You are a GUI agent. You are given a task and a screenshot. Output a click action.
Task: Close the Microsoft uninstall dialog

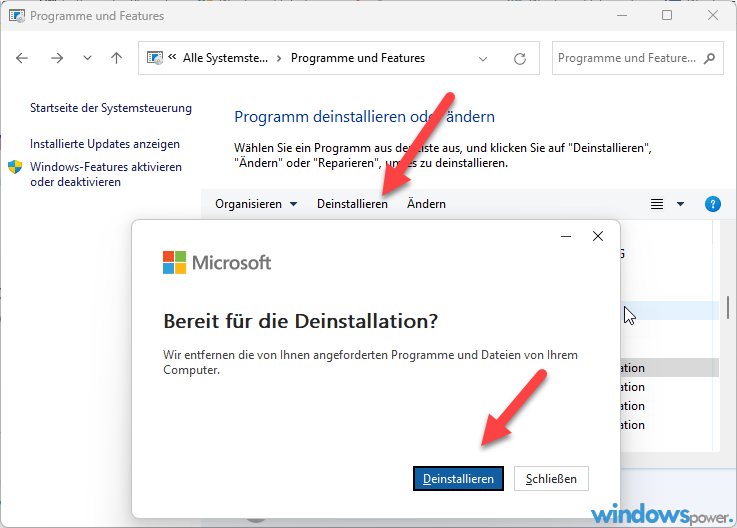(x=598, y=236)
